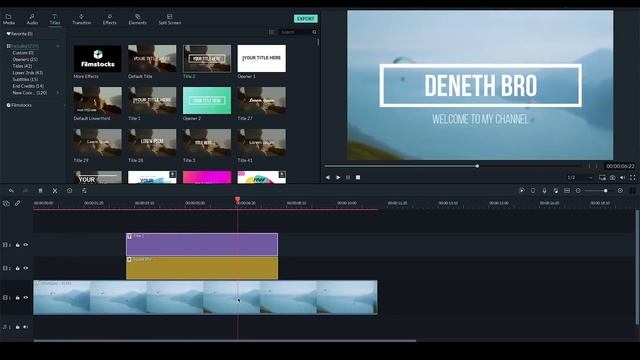Switch to the Titles tab
Screen dimensions: 640x360
[x=55, y=19]
